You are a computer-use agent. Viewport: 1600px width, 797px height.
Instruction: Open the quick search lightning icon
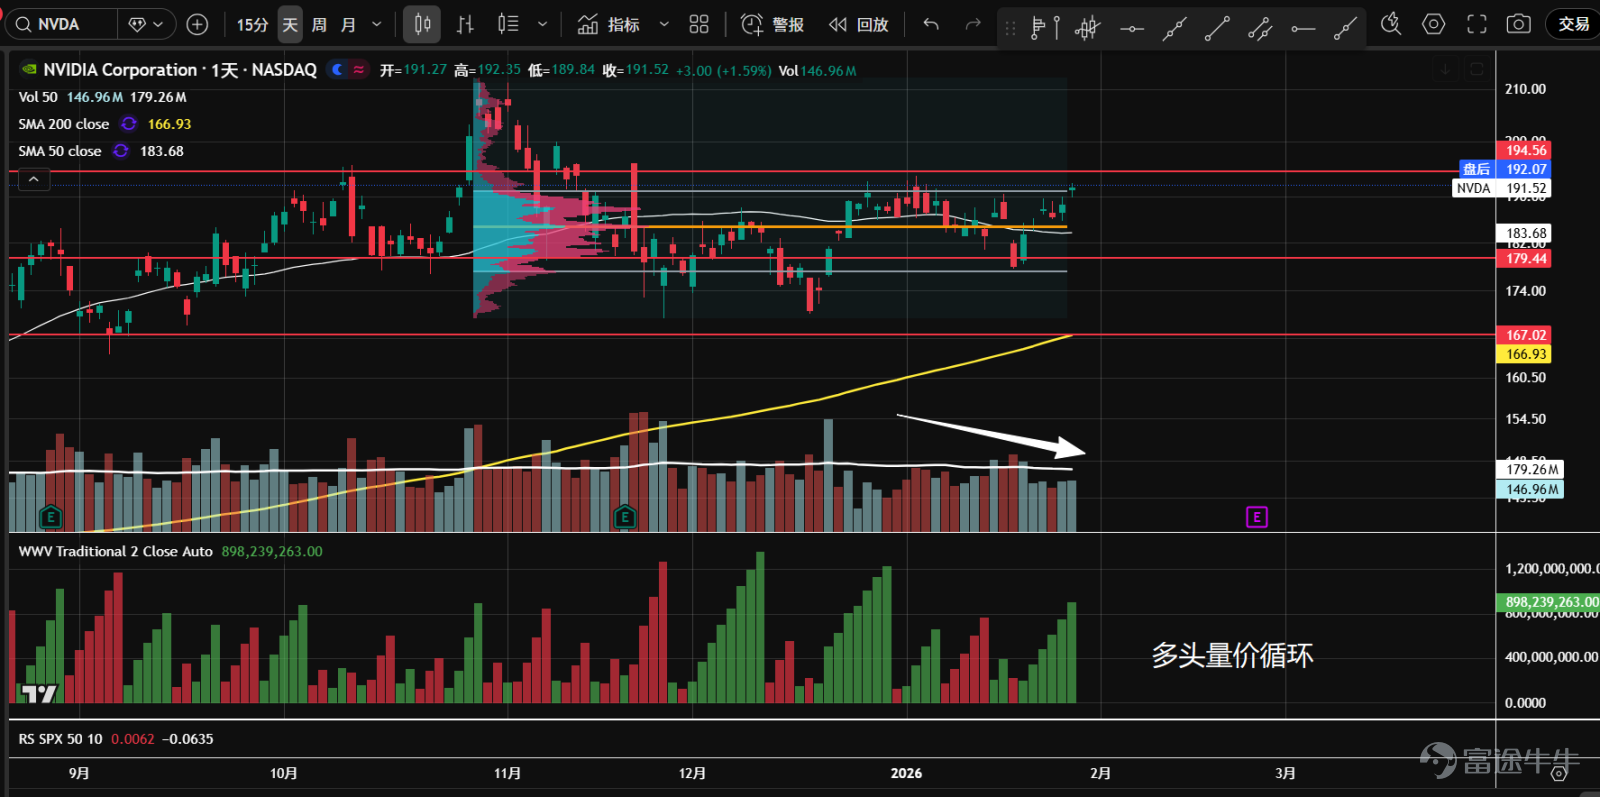(x=1391, y=24)
